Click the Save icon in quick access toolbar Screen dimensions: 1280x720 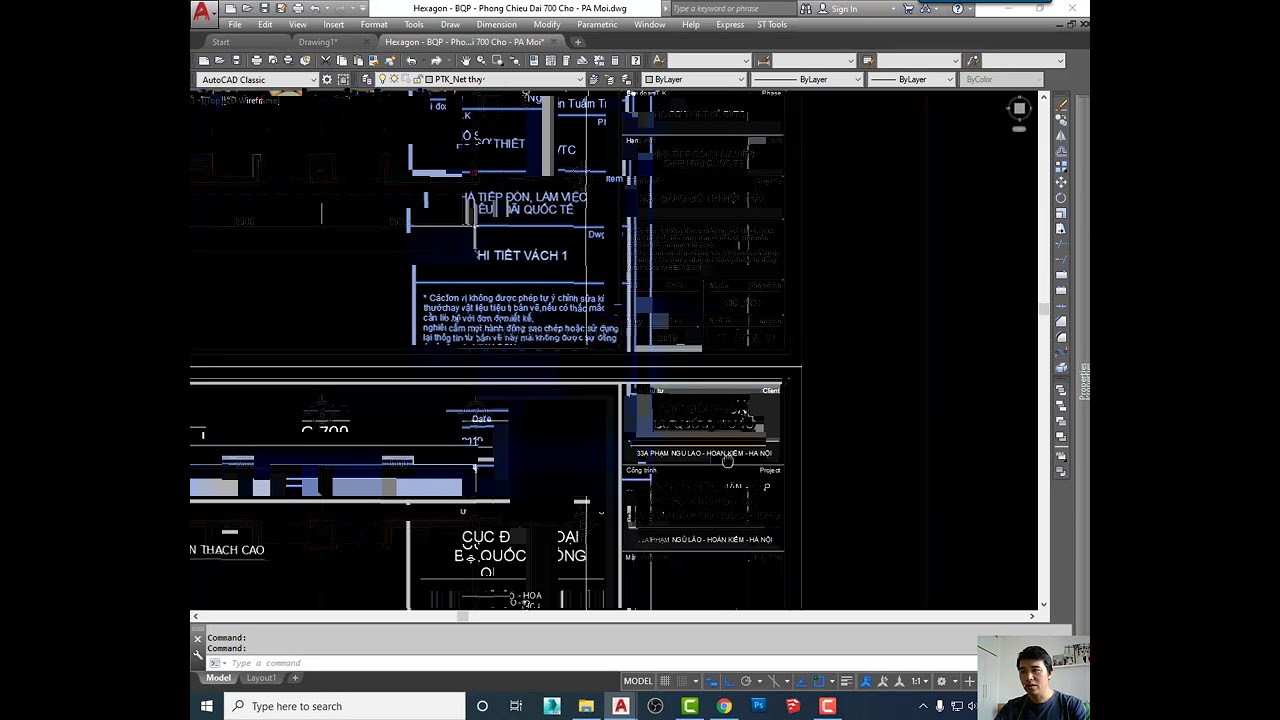pos(264,8)
